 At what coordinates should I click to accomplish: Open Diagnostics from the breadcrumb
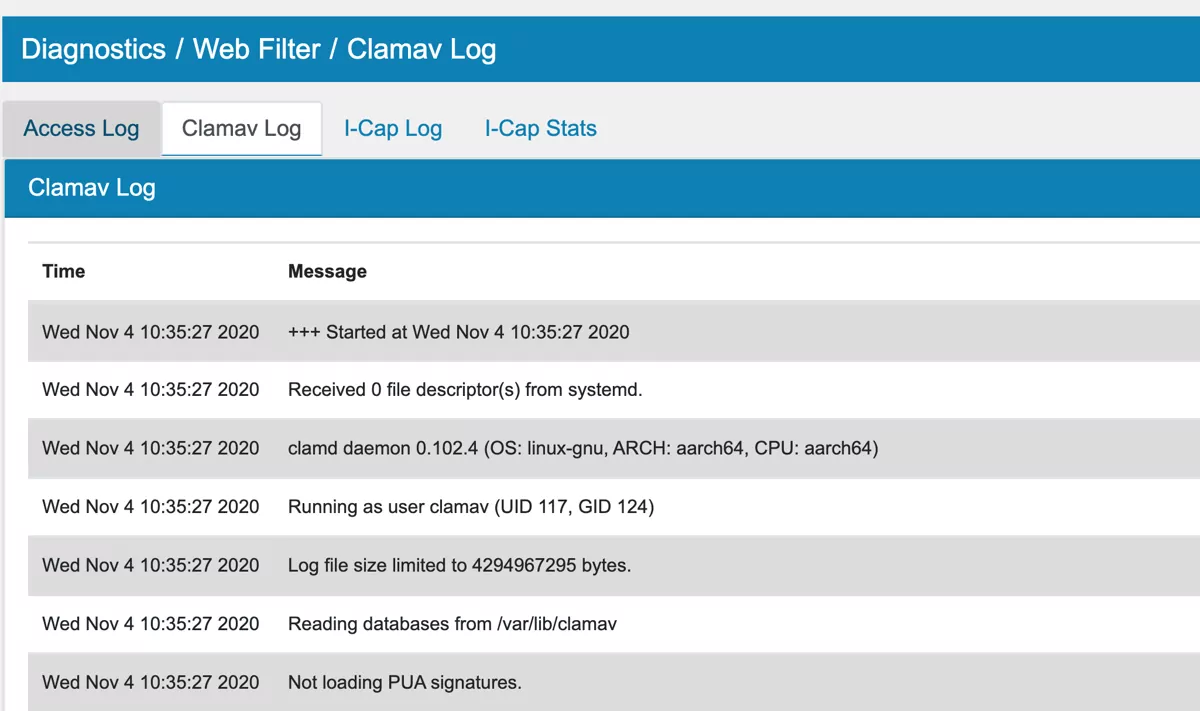click(x=93, y=49)
